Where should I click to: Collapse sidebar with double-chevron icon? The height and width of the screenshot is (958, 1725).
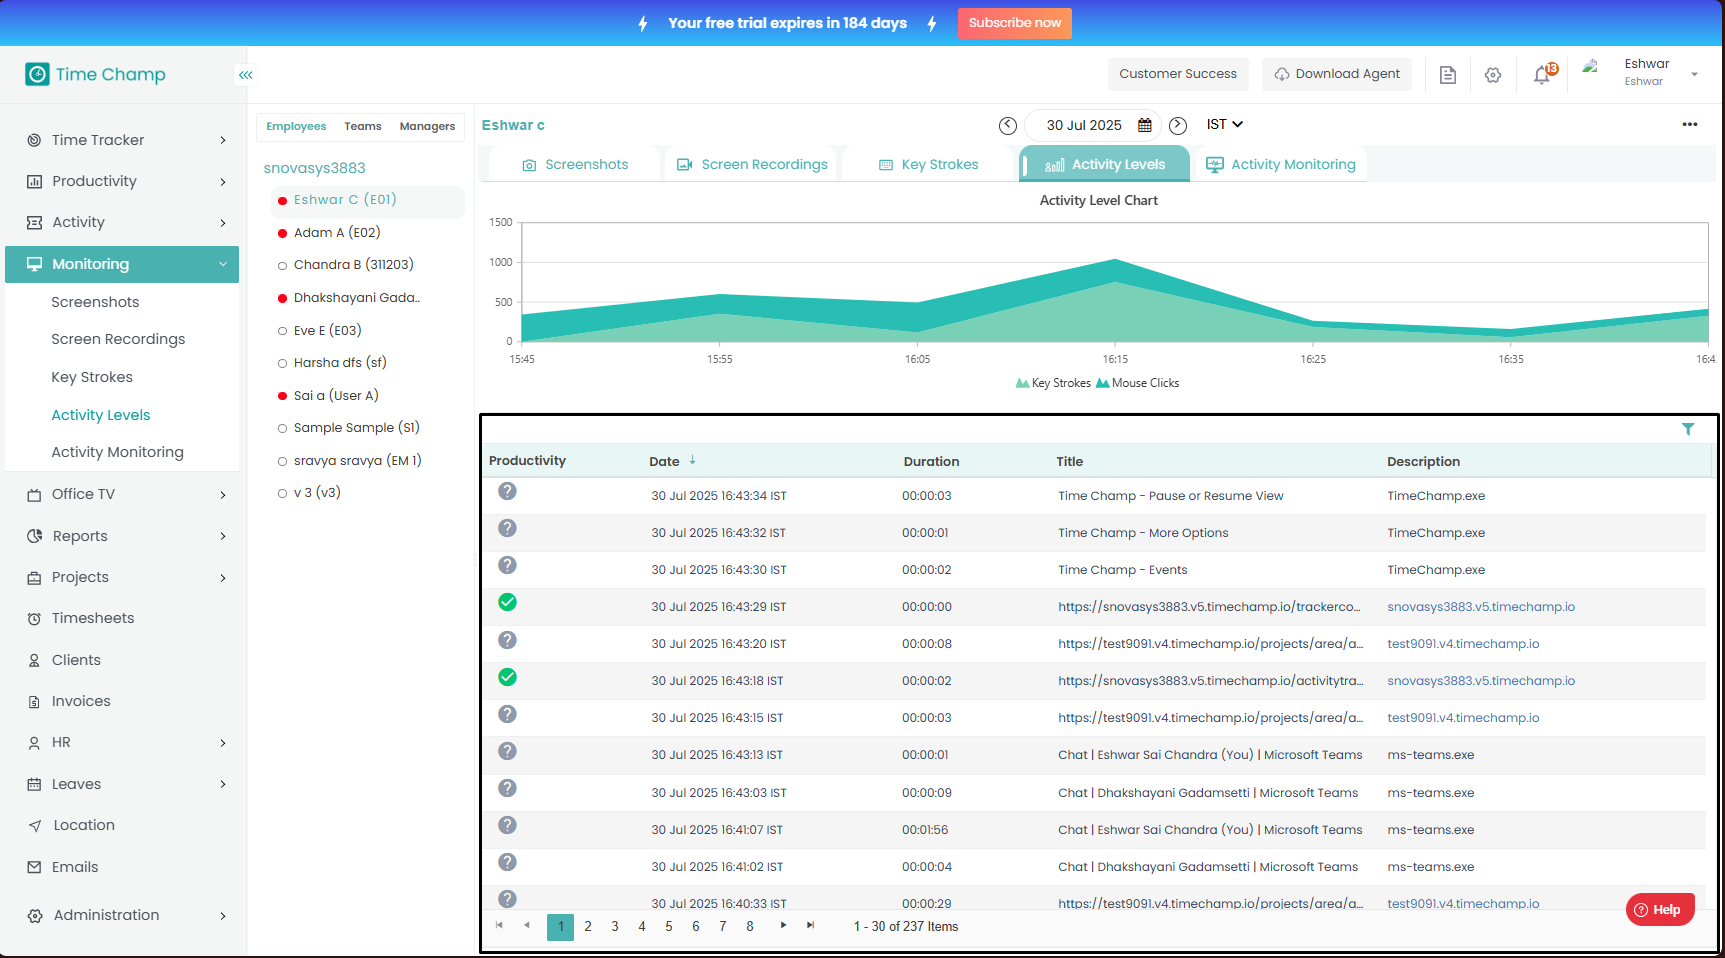point(245,75)
